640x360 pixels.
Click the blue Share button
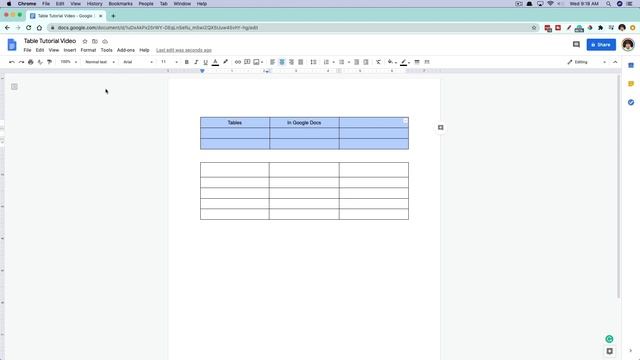click(601, 44)
